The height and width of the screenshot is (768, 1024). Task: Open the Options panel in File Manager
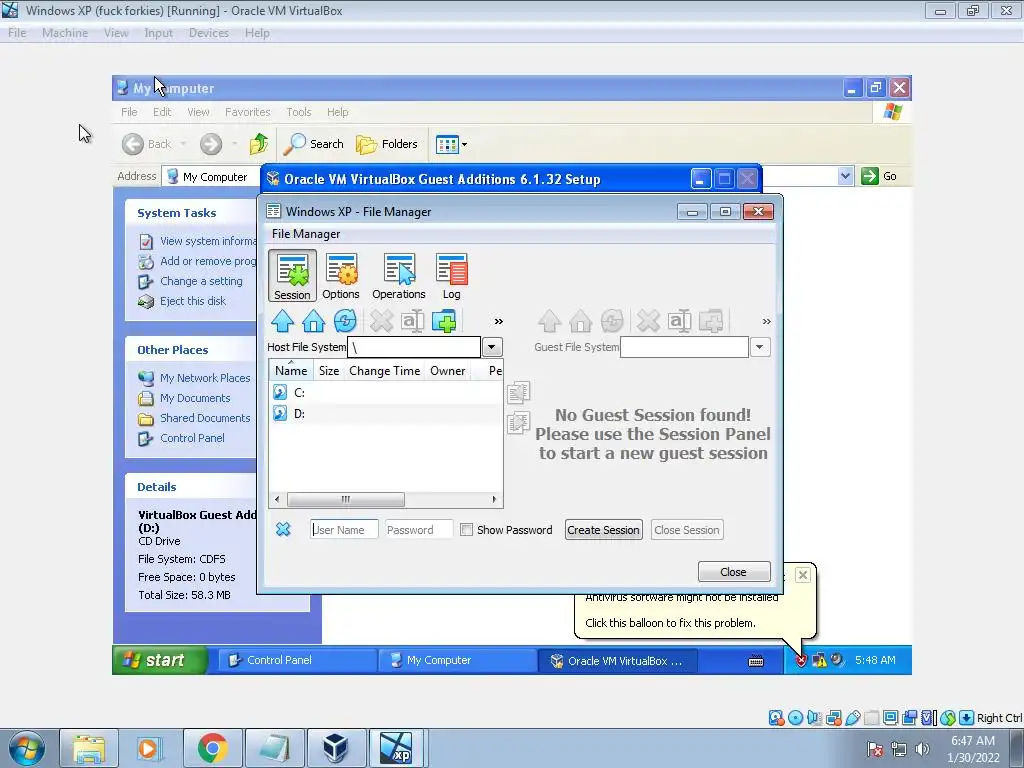tap(341, 276)
